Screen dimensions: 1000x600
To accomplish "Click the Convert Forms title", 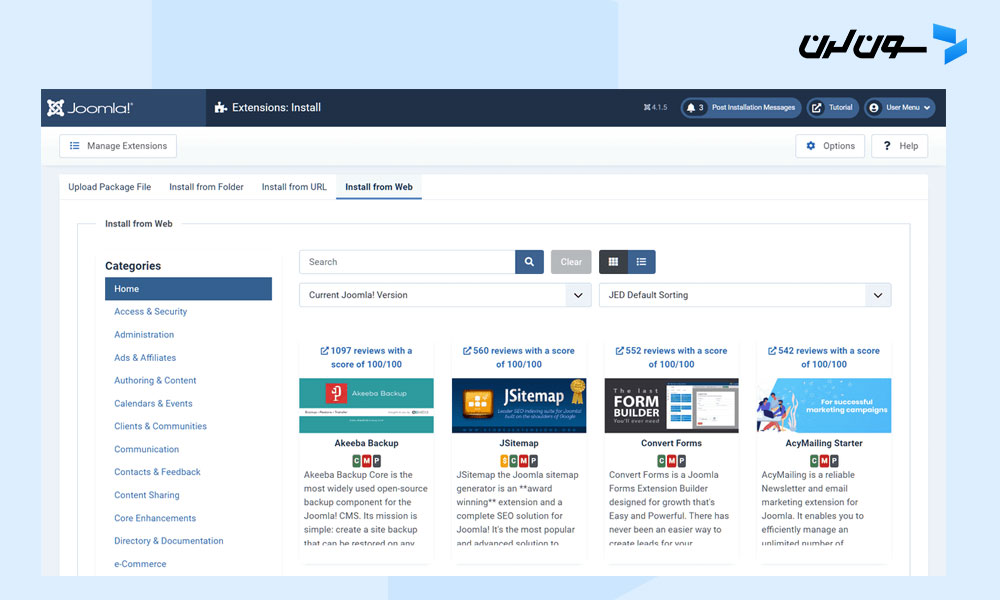I will click(671, 443).
